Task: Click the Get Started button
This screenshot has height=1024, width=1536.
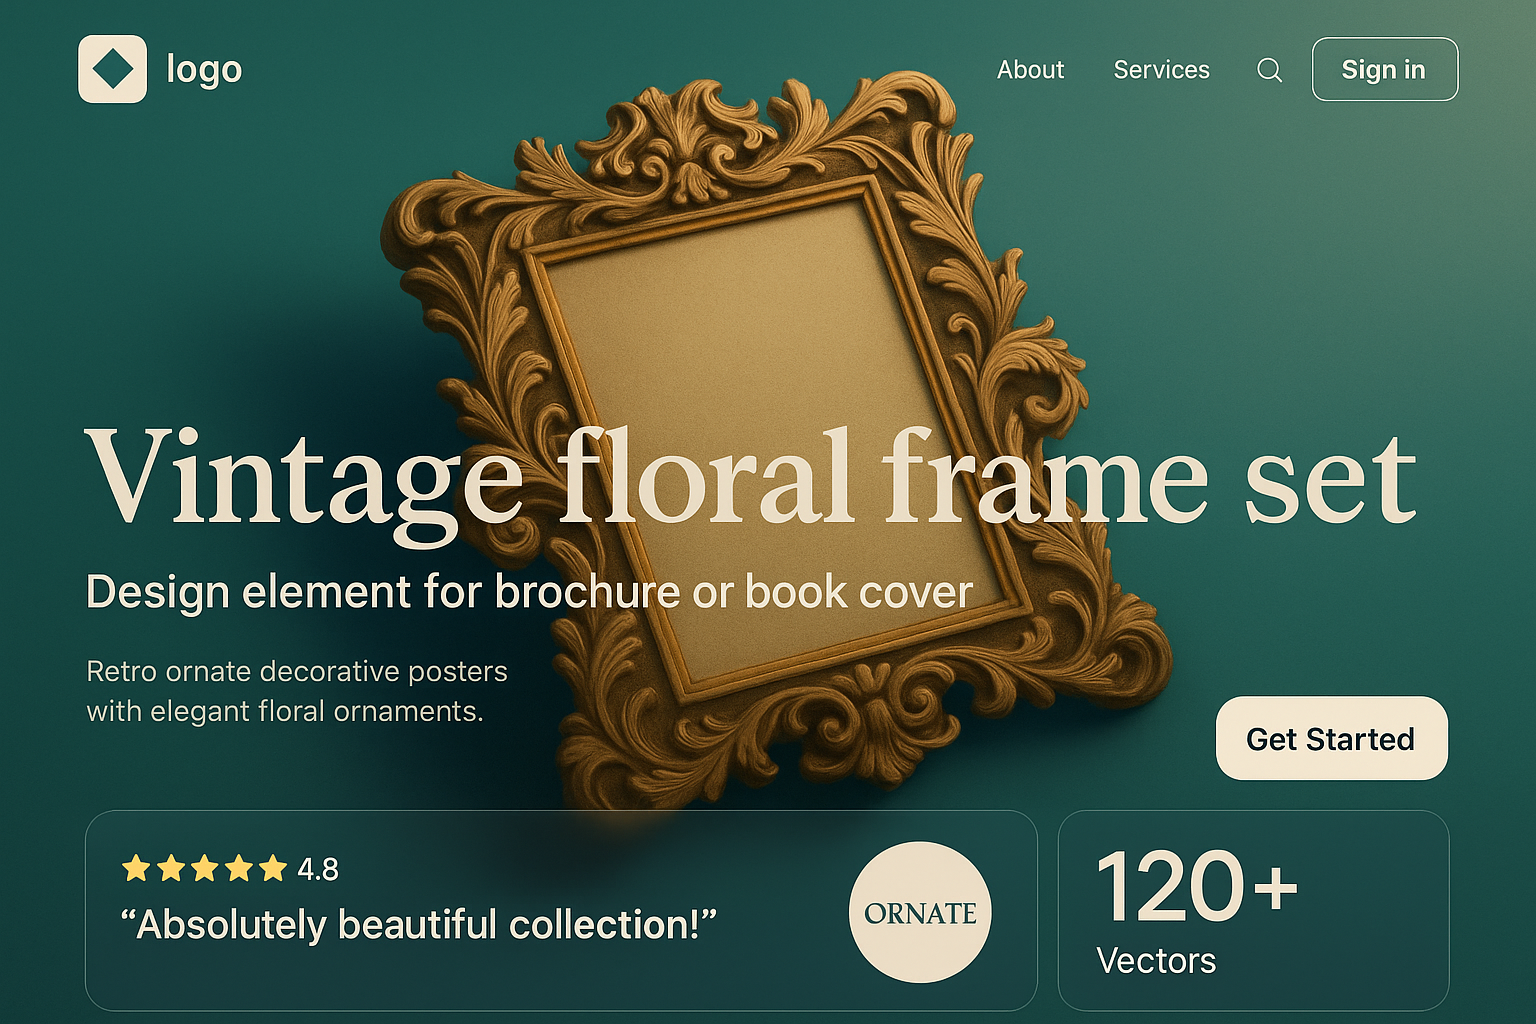Action: (x=1330, y=738)
